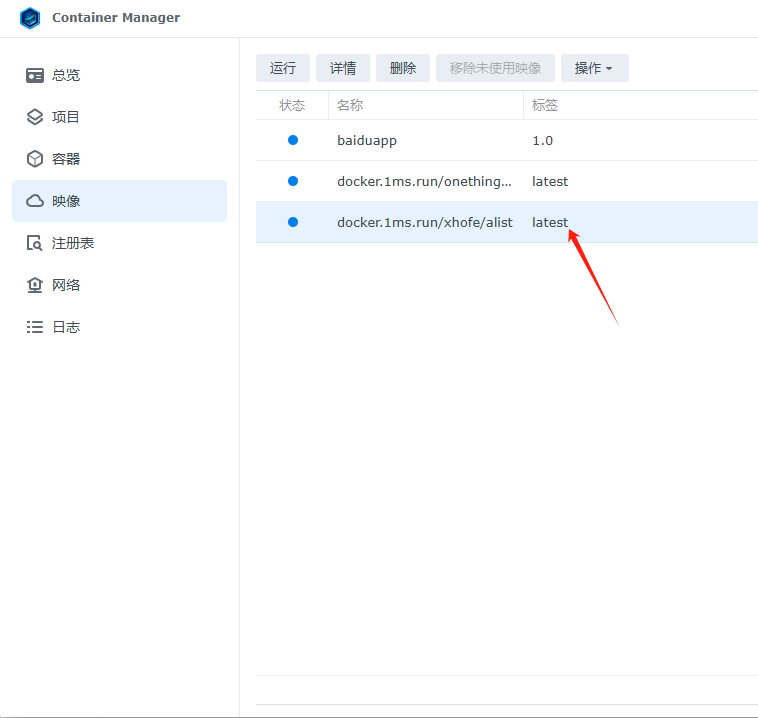
Task: Select the 映像 image menu label
Action: click(66, 201)
